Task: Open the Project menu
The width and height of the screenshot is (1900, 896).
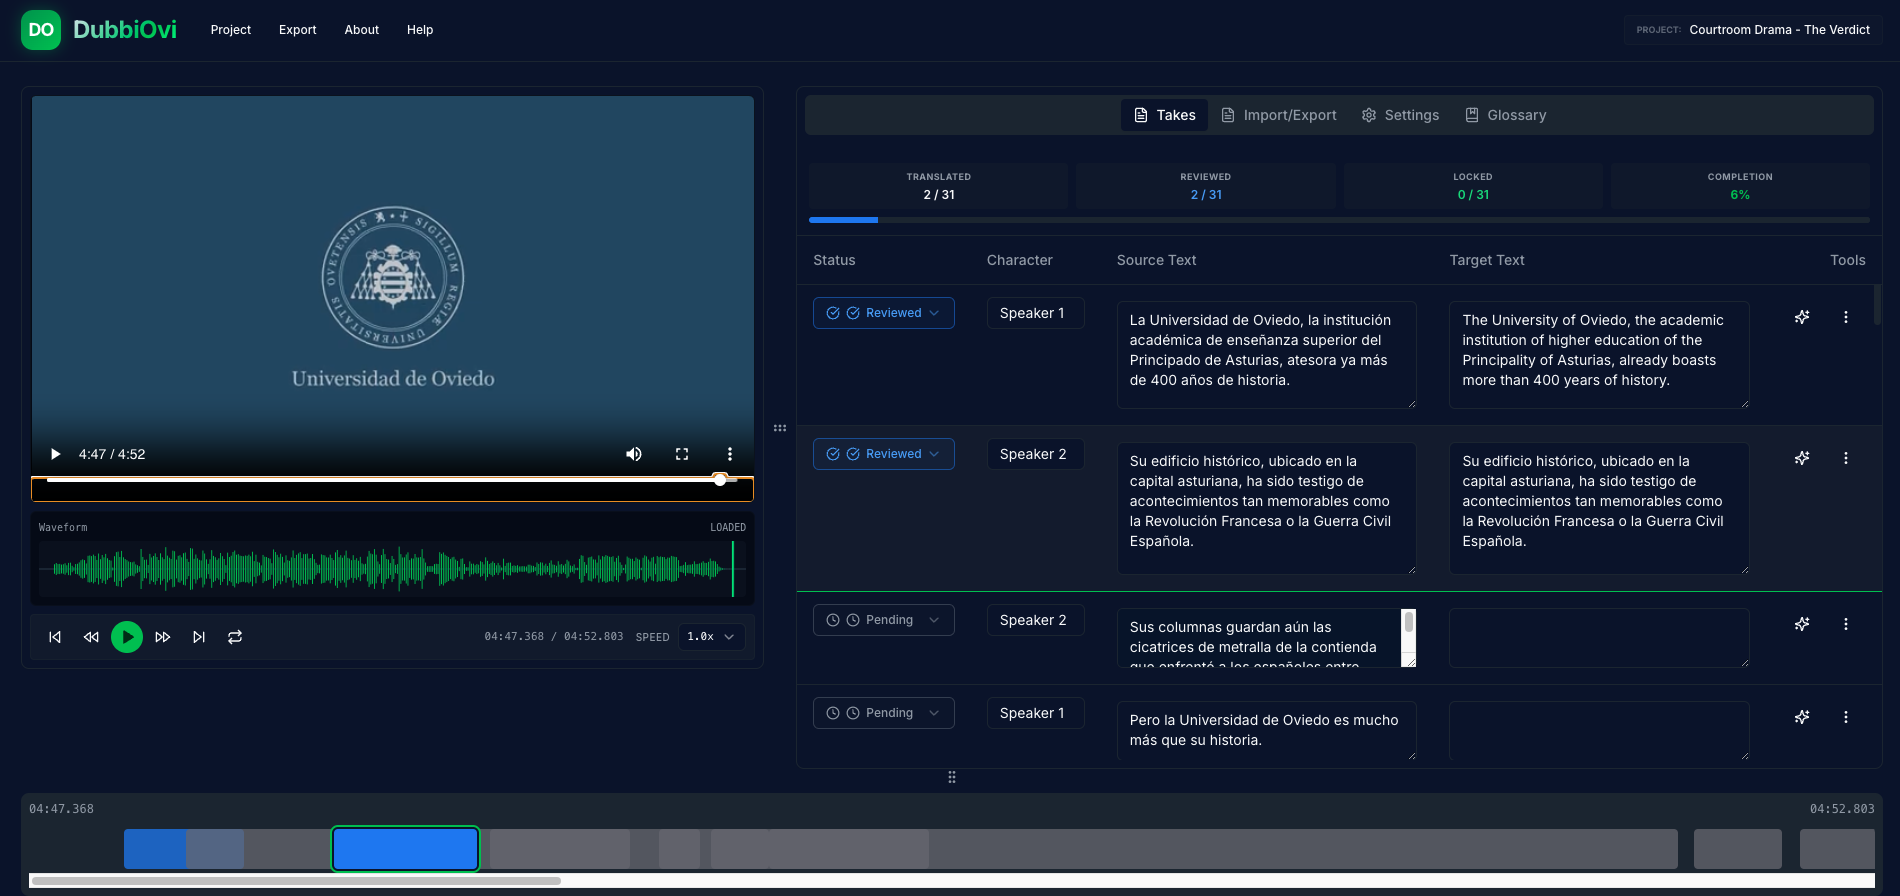Action: tap(231, 30)
